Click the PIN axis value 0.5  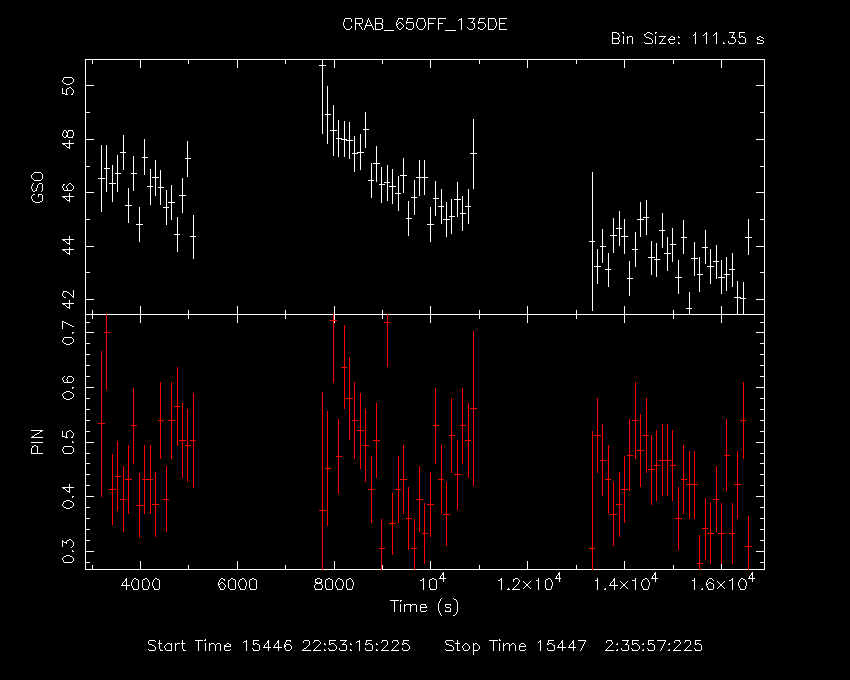tap(69, 441)
